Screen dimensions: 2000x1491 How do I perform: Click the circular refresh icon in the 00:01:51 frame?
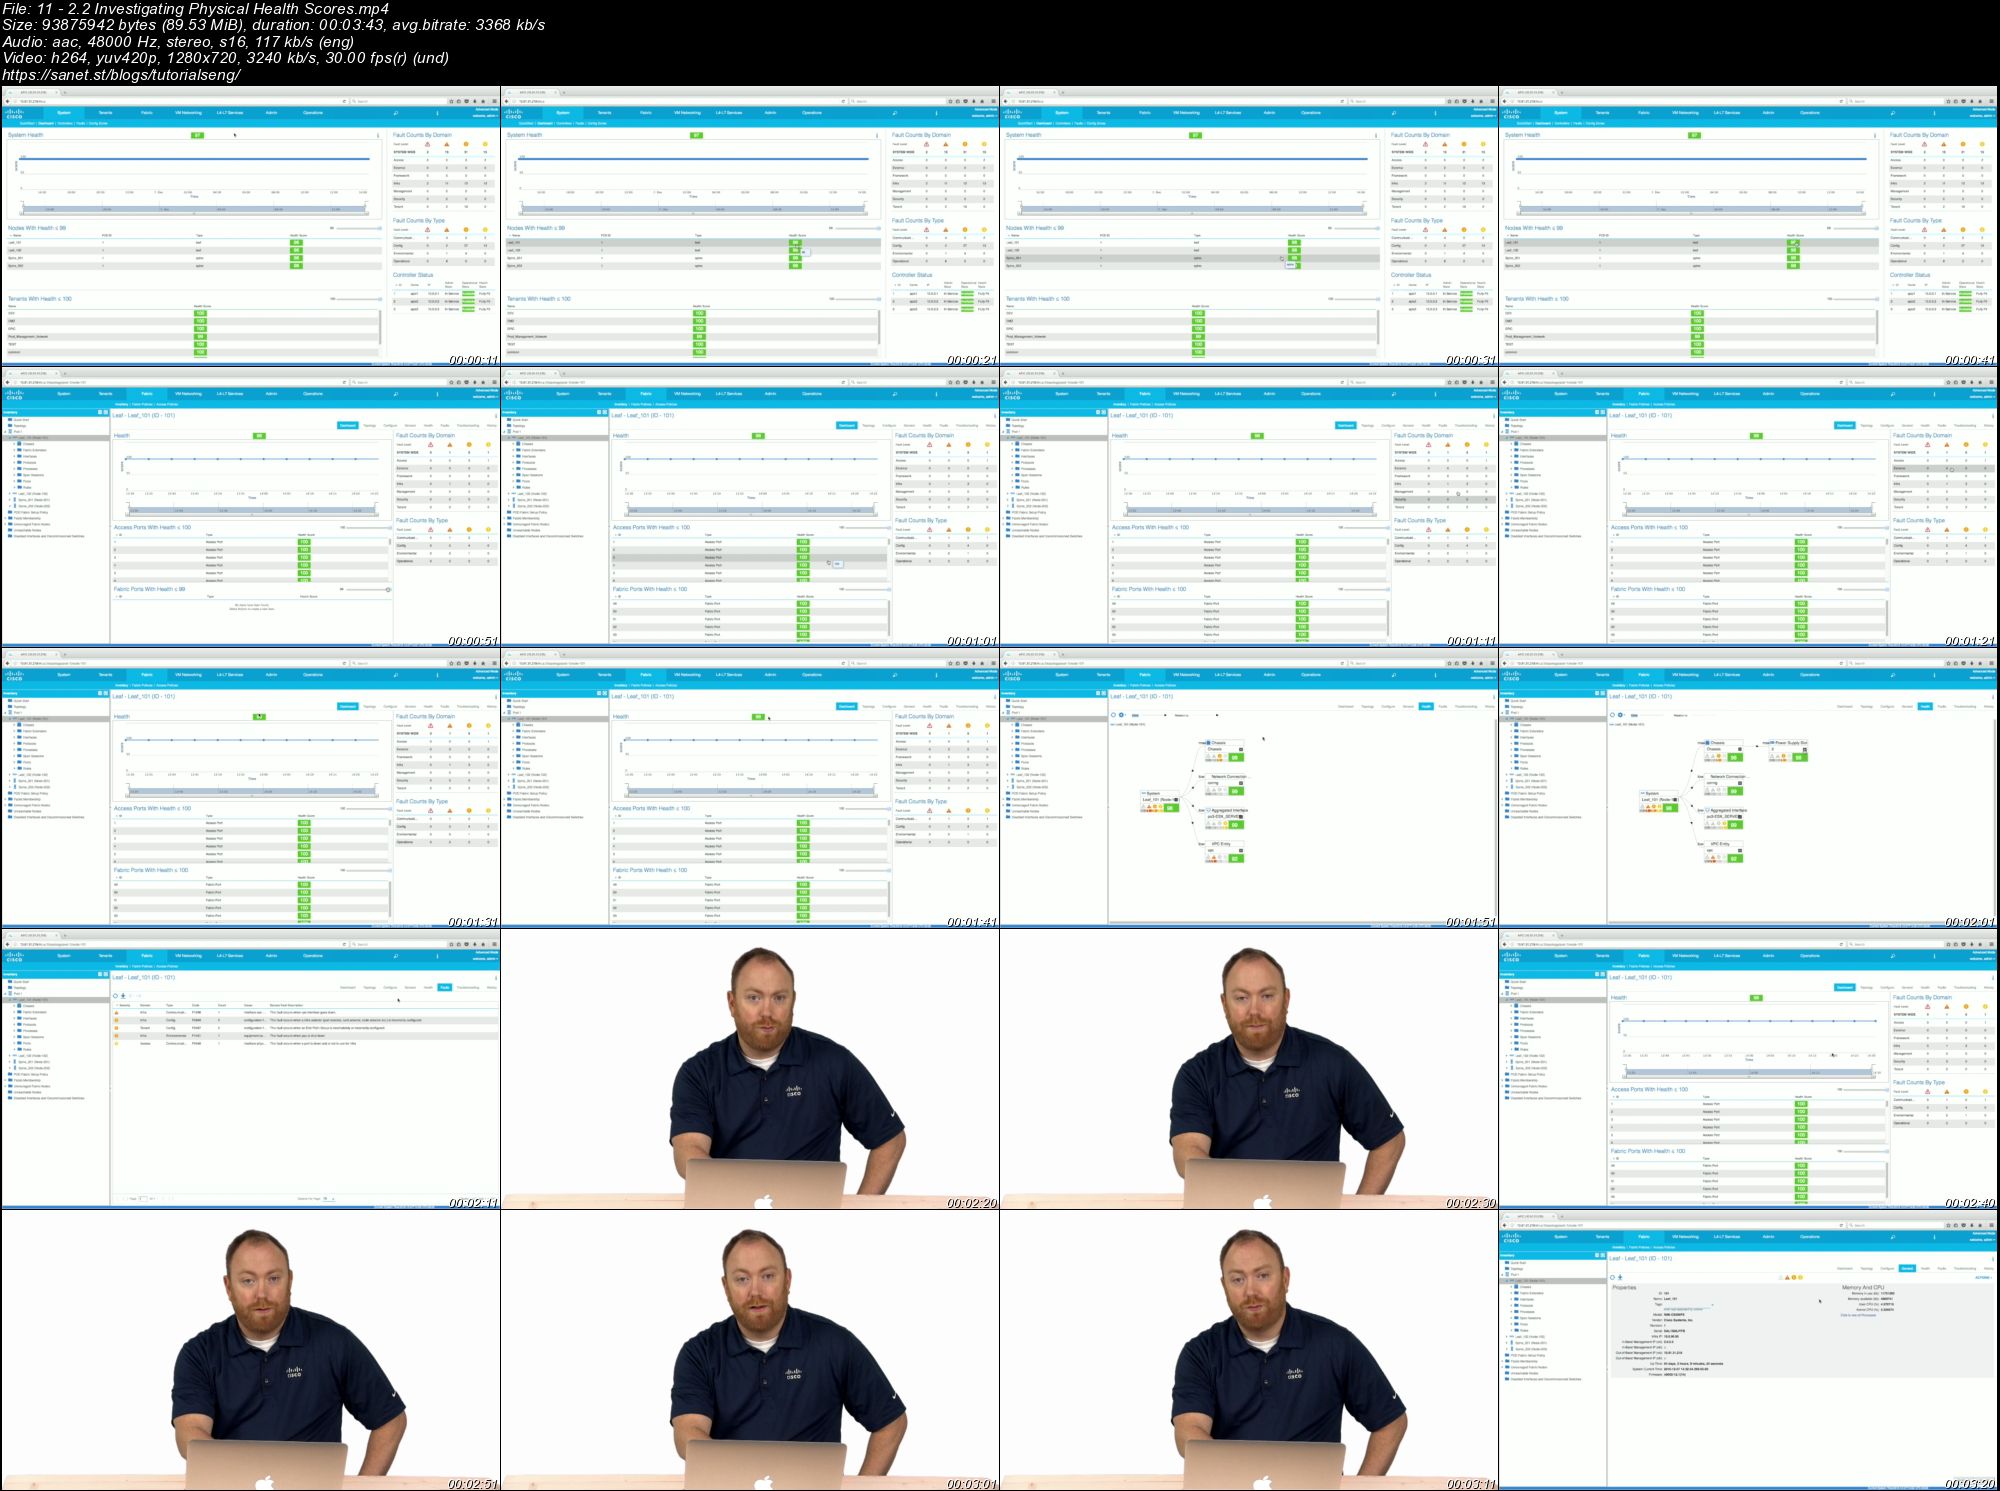[1113, 715]
